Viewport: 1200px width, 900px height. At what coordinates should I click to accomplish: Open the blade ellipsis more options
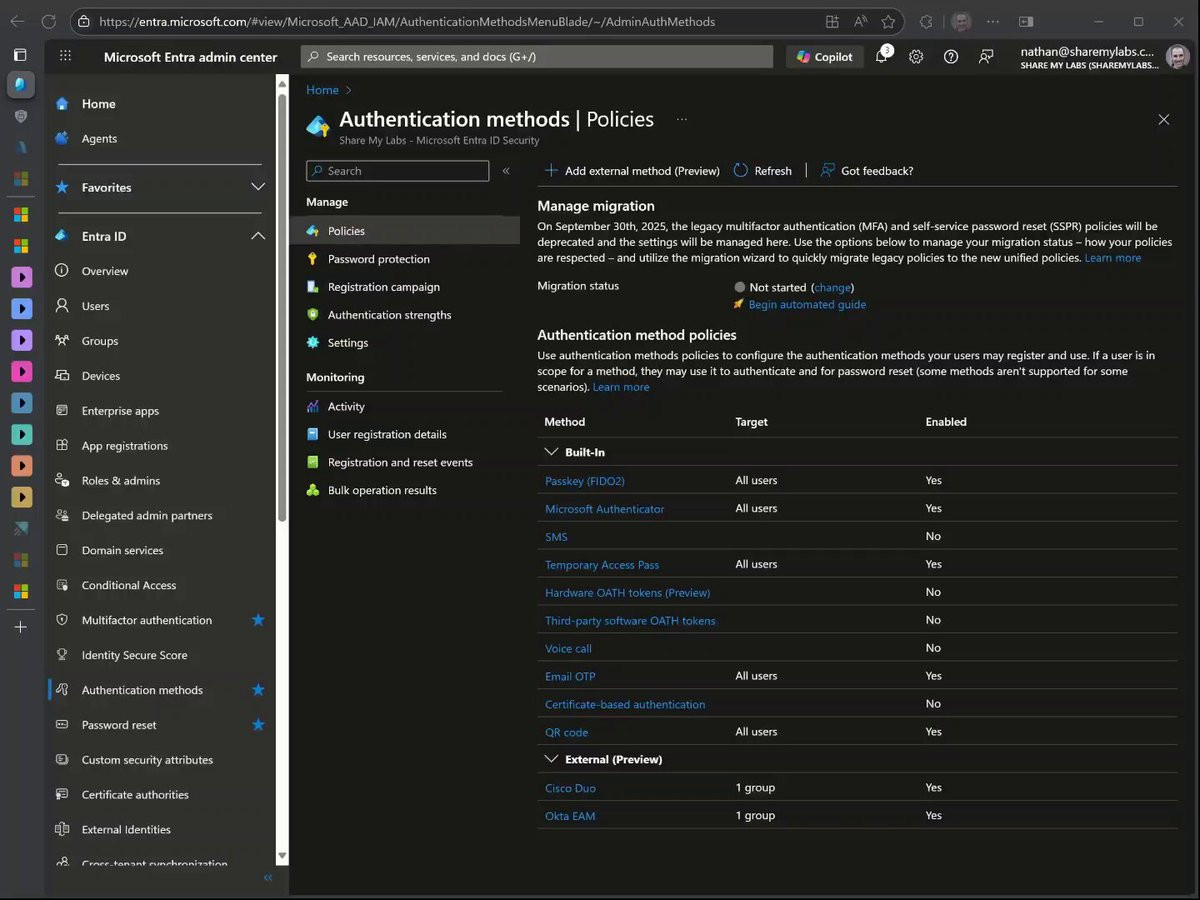click(x=682, y=119)
